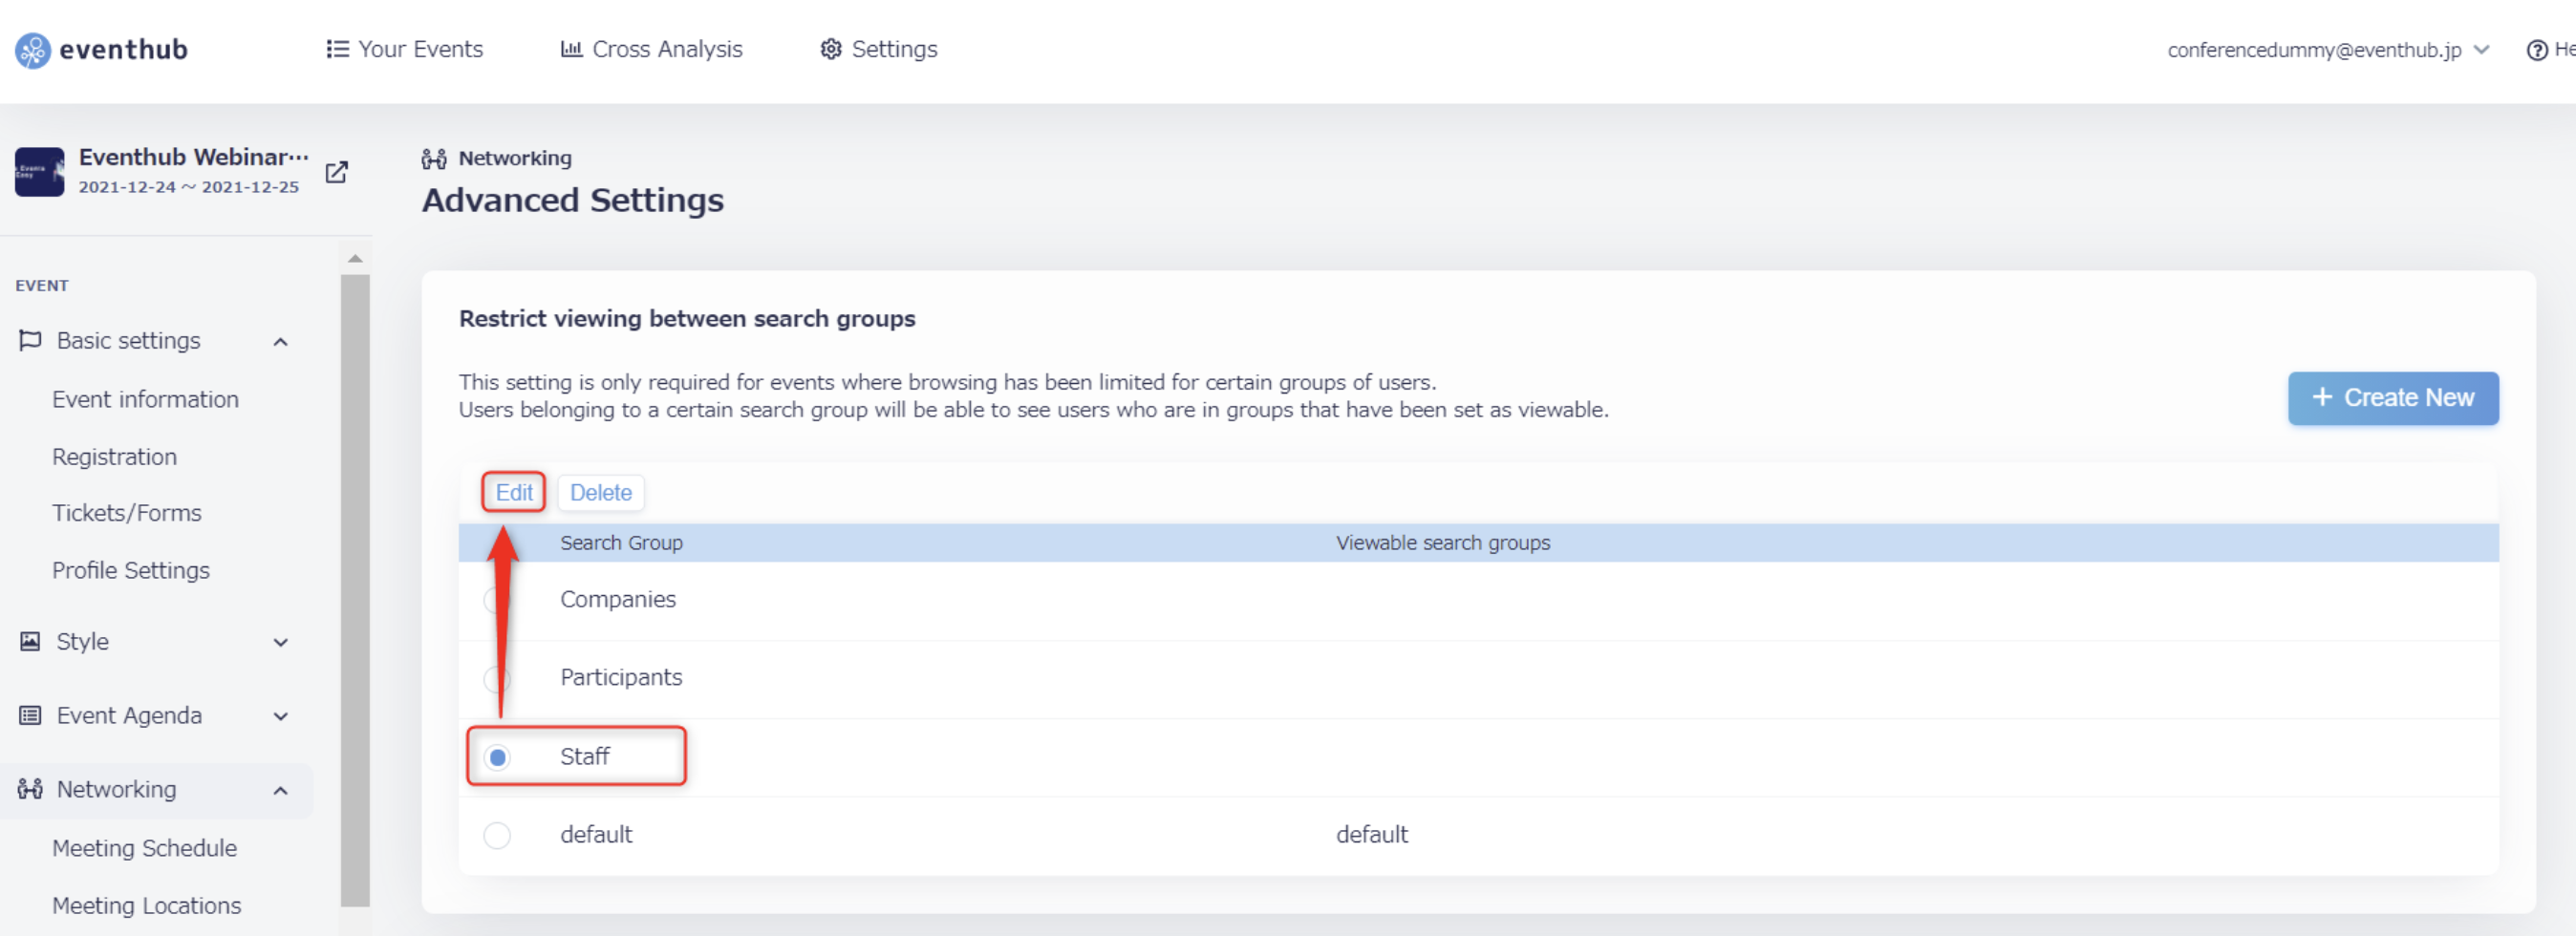This screenshot has width=2576, height=936.
Task: Click the Settings gear icon
Action: click(x=830, y=49)
